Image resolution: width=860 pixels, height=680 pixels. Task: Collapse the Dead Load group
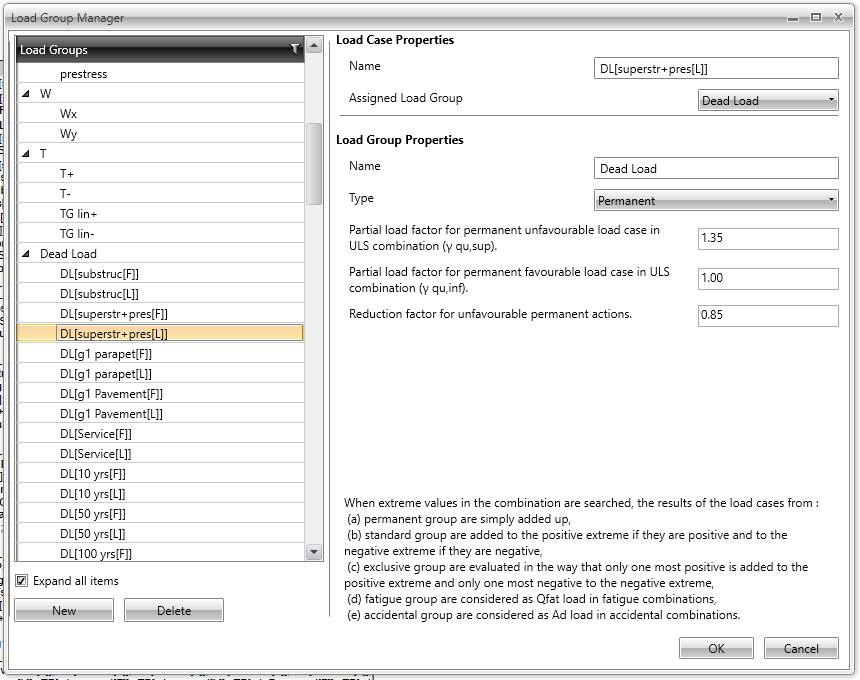point(25,253)
